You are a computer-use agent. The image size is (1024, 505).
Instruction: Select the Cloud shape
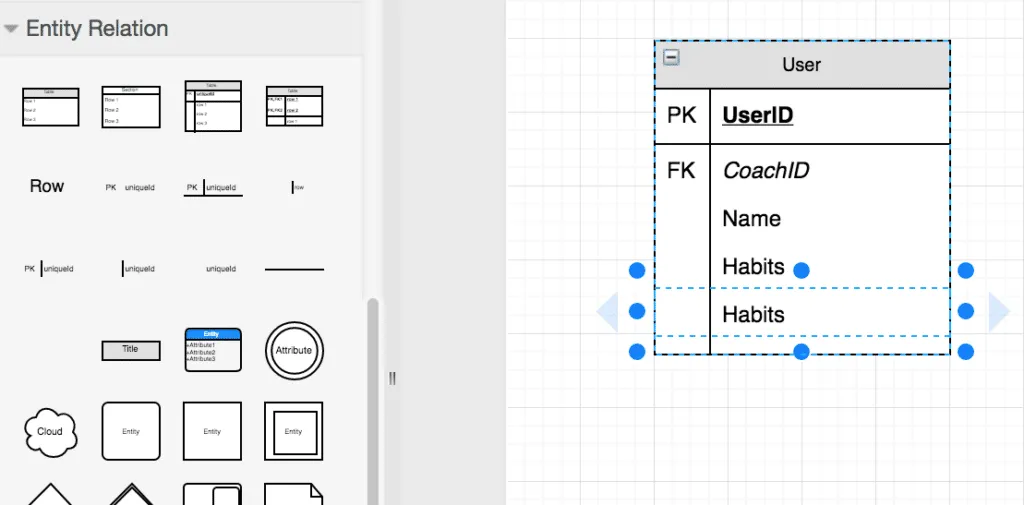coord(50,431)
